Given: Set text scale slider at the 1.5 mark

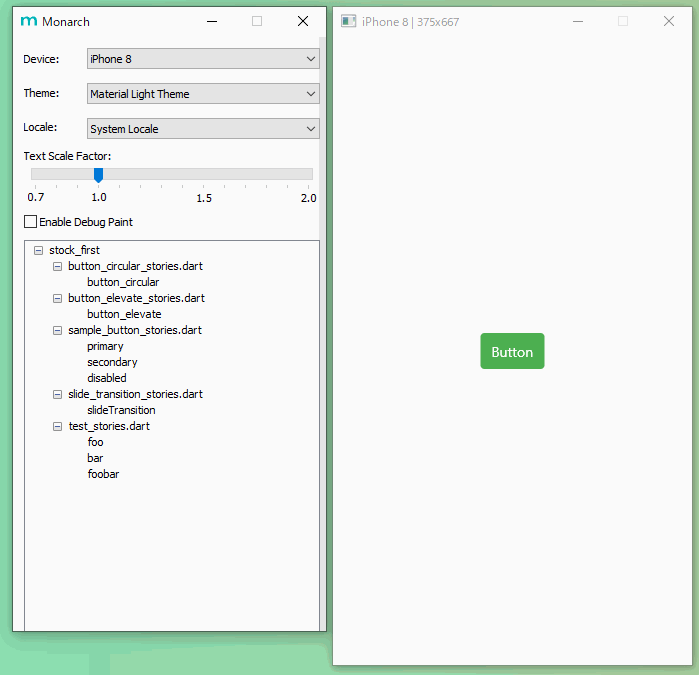Looking at the screenshot, I should pyautogui.click(x=203, y=174).
